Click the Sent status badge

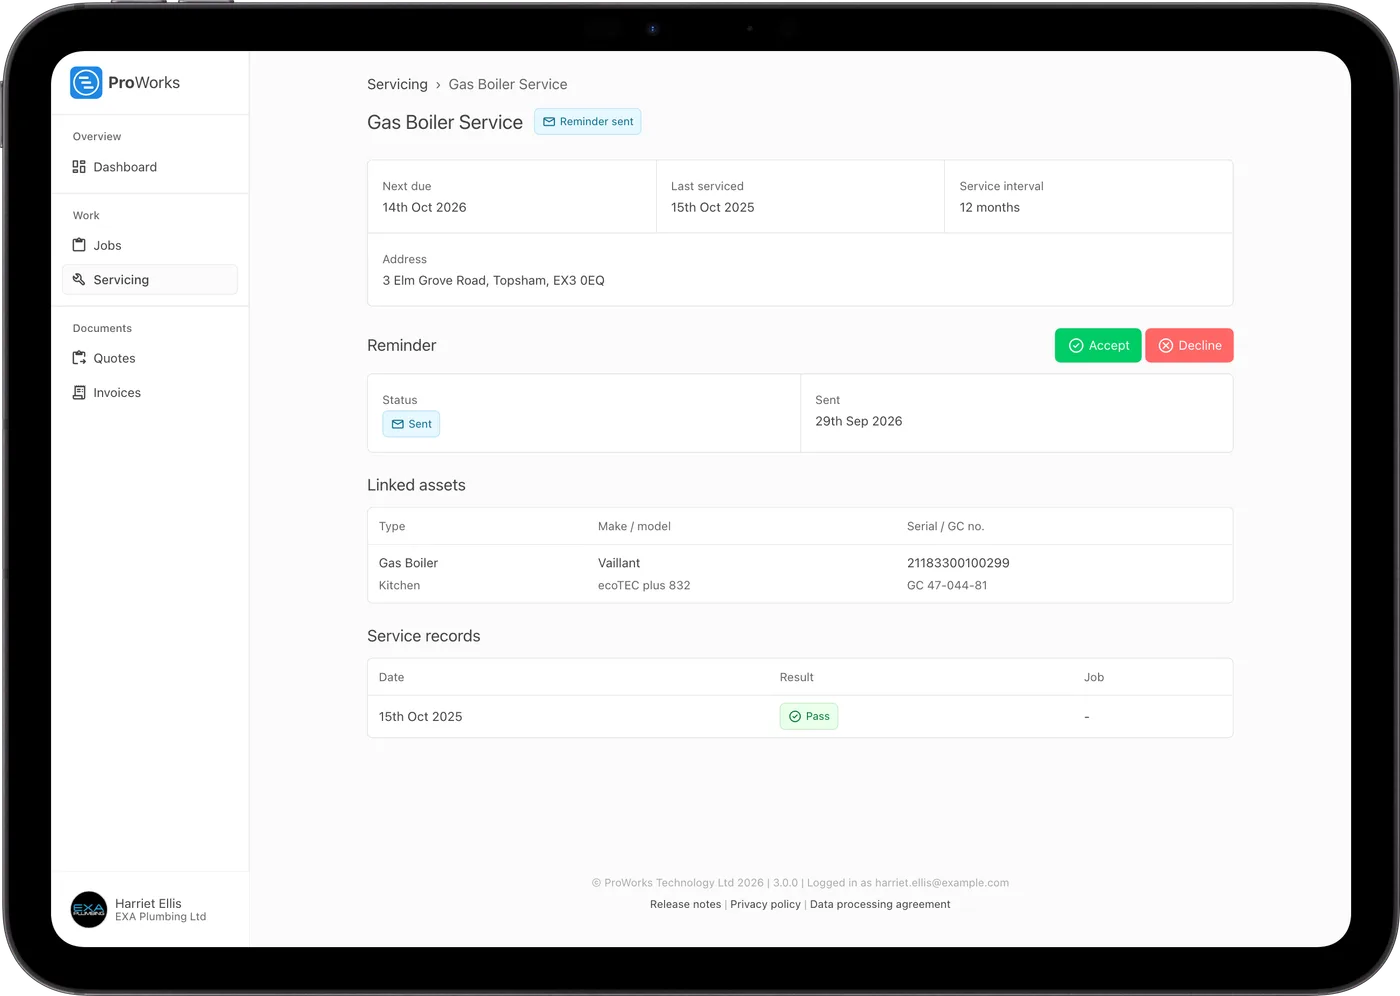click(411, 424)
